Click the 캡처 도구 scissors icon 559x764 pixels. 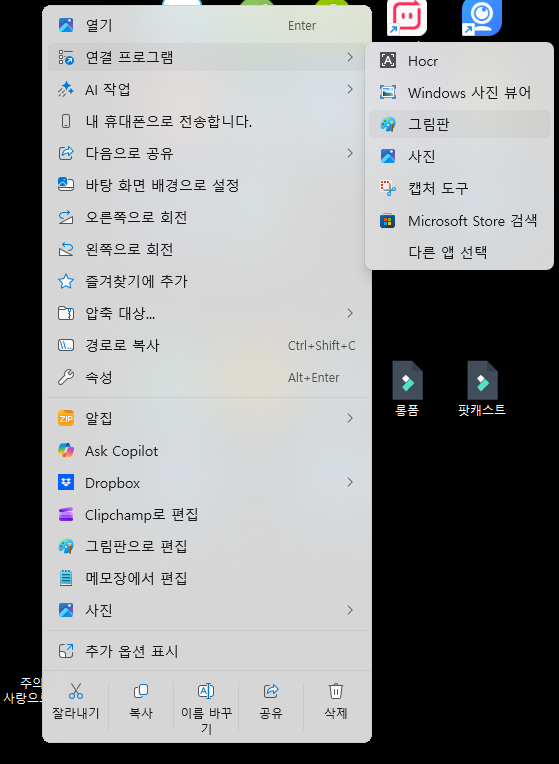point(388,188)
